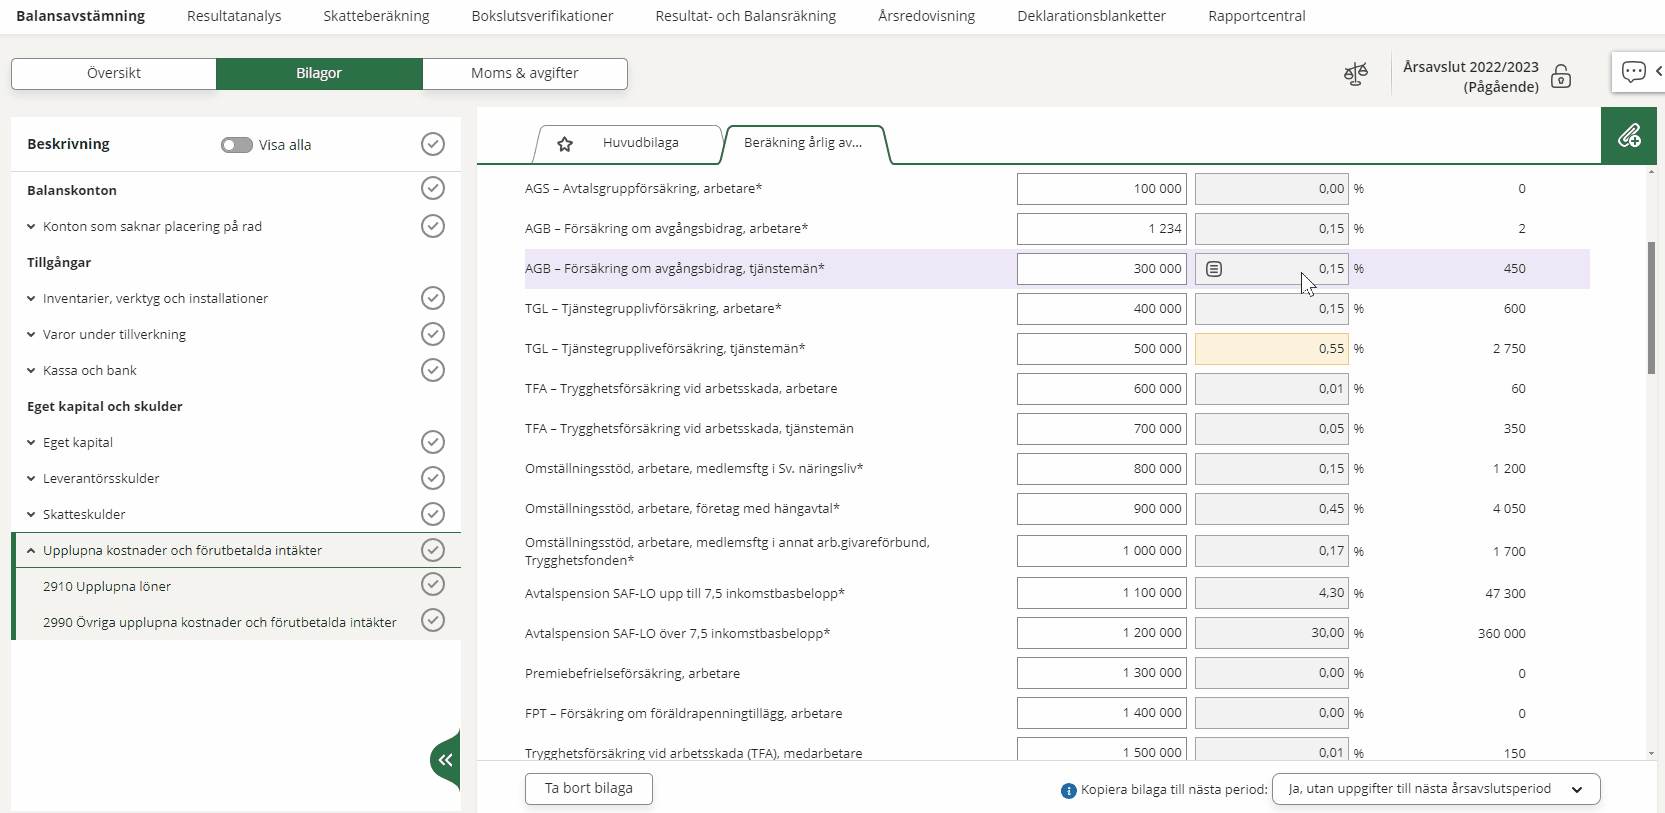The width and height of the screenshot is (1665, 813).
Task: Collapse sidebar with green double-arrow button
Action: pos(445,760)
